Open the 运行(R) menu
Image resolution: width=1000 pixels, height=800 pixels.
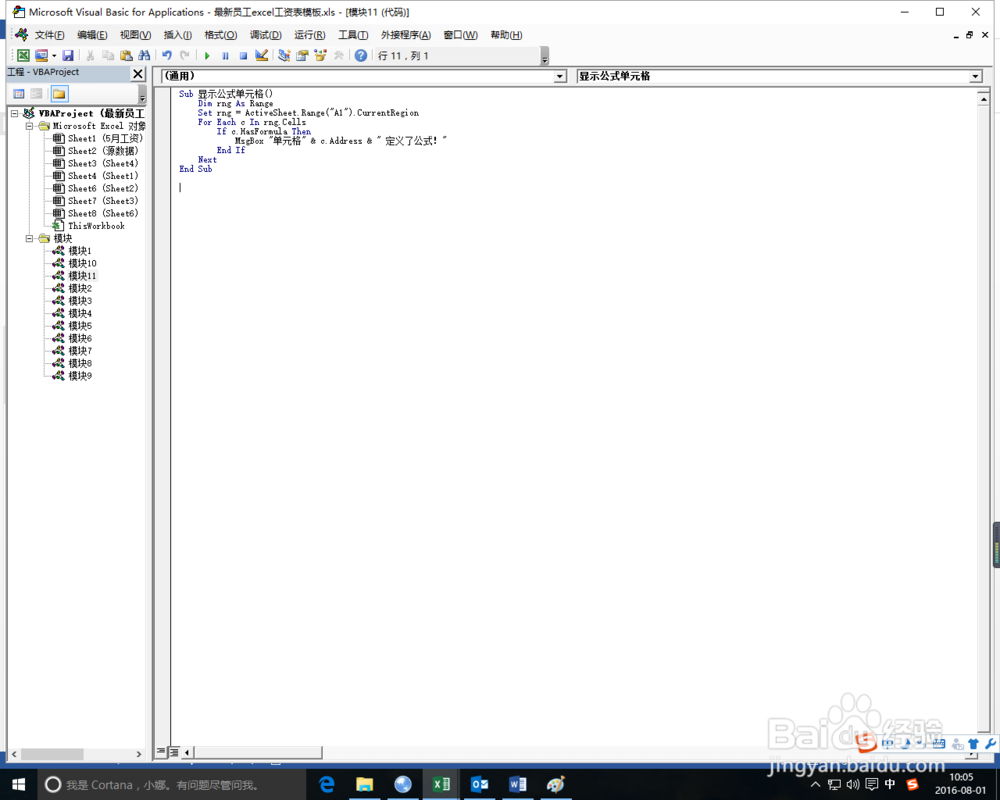click(x=309, y=35)
